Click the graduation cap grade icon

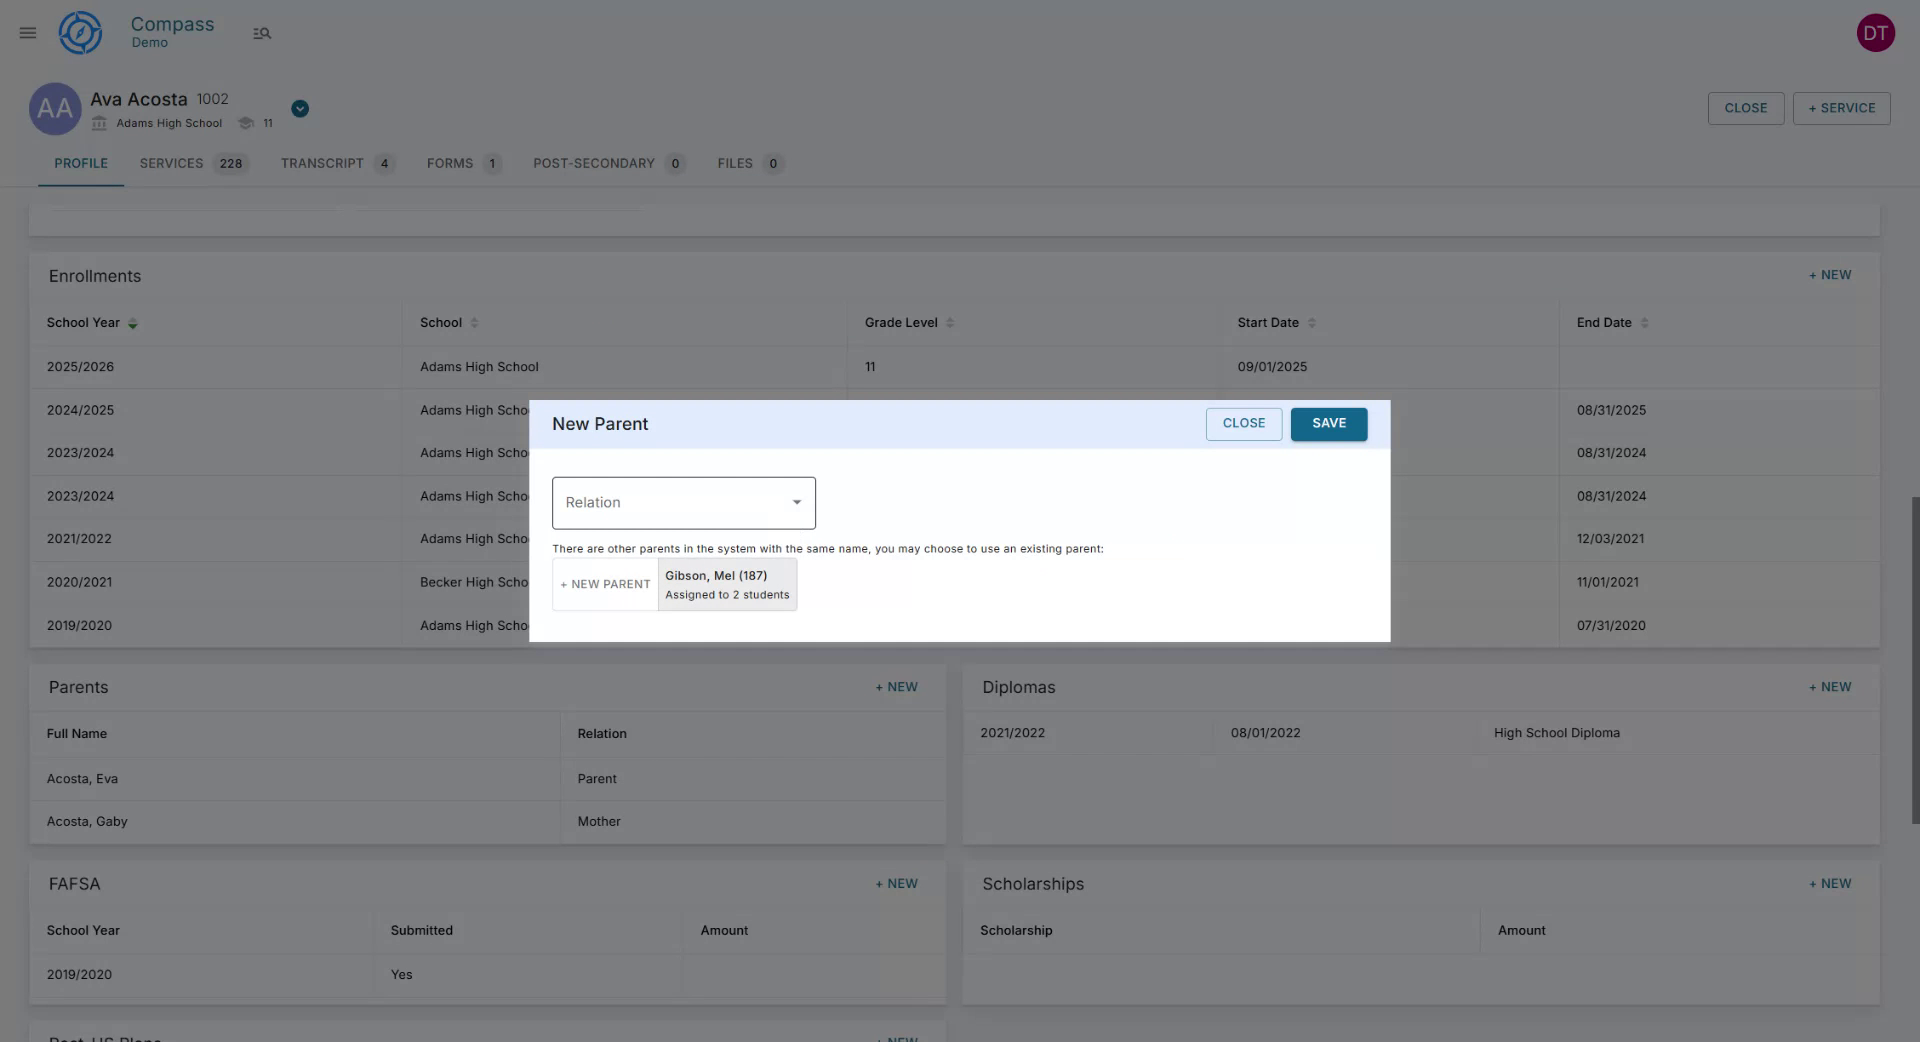pyautogui.click(x=246, y=122)
